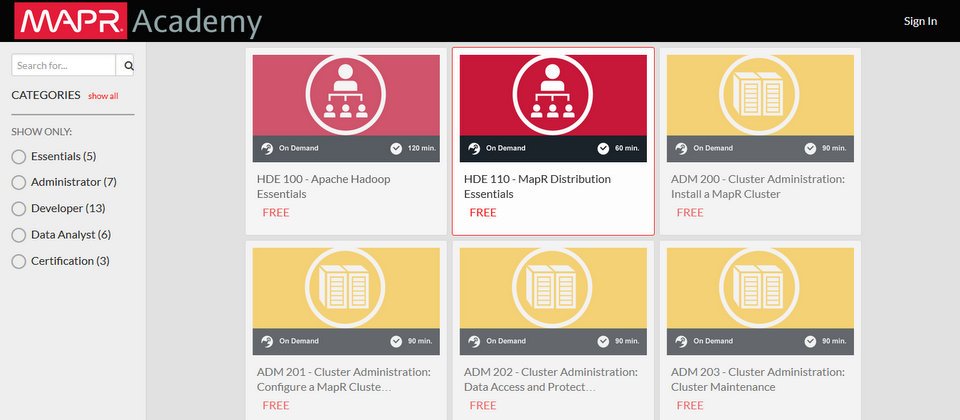Click the Search for... input field

click(x=64, y=66)
